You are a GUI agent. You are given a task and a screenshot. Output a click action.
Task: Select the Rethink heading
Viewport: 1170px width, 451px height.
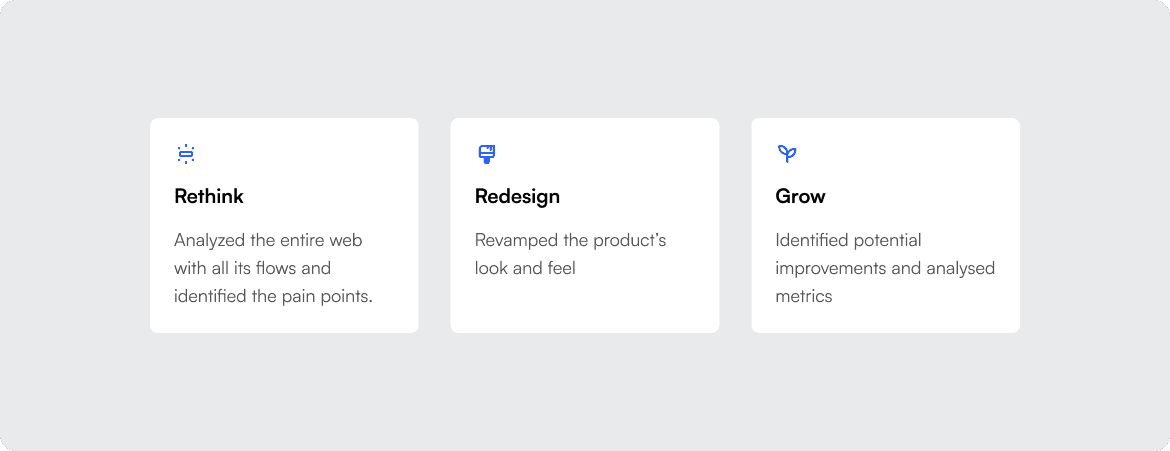(209, 196)
